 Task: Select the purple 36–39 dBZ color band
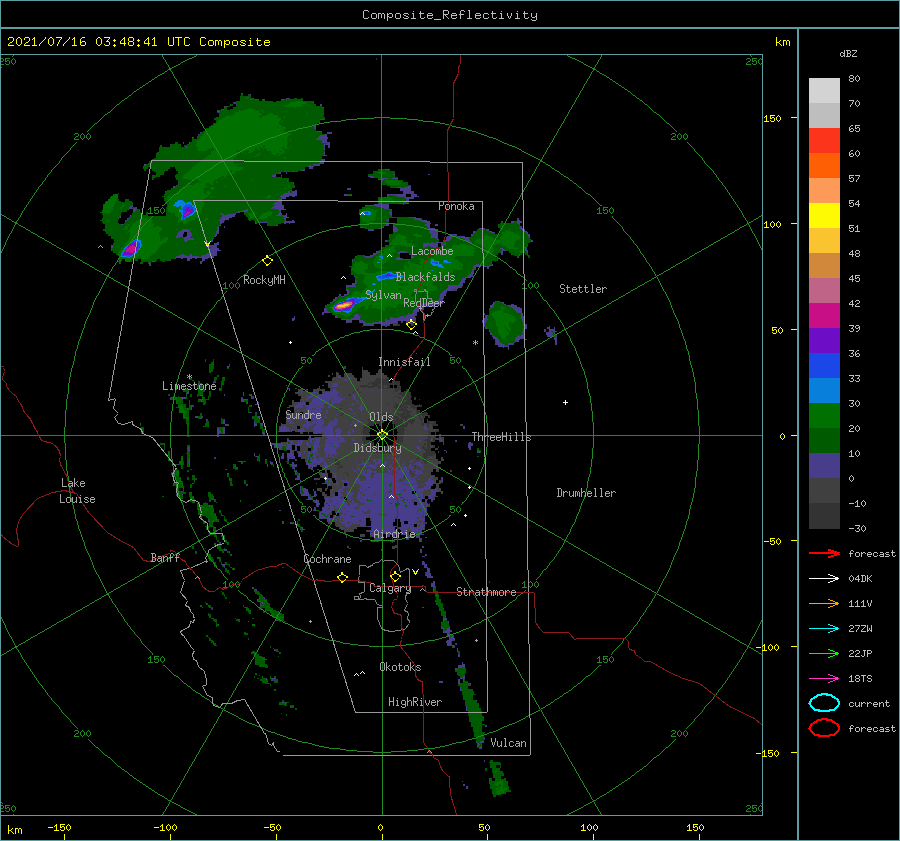pyautogui.click(x=824, y=341)
